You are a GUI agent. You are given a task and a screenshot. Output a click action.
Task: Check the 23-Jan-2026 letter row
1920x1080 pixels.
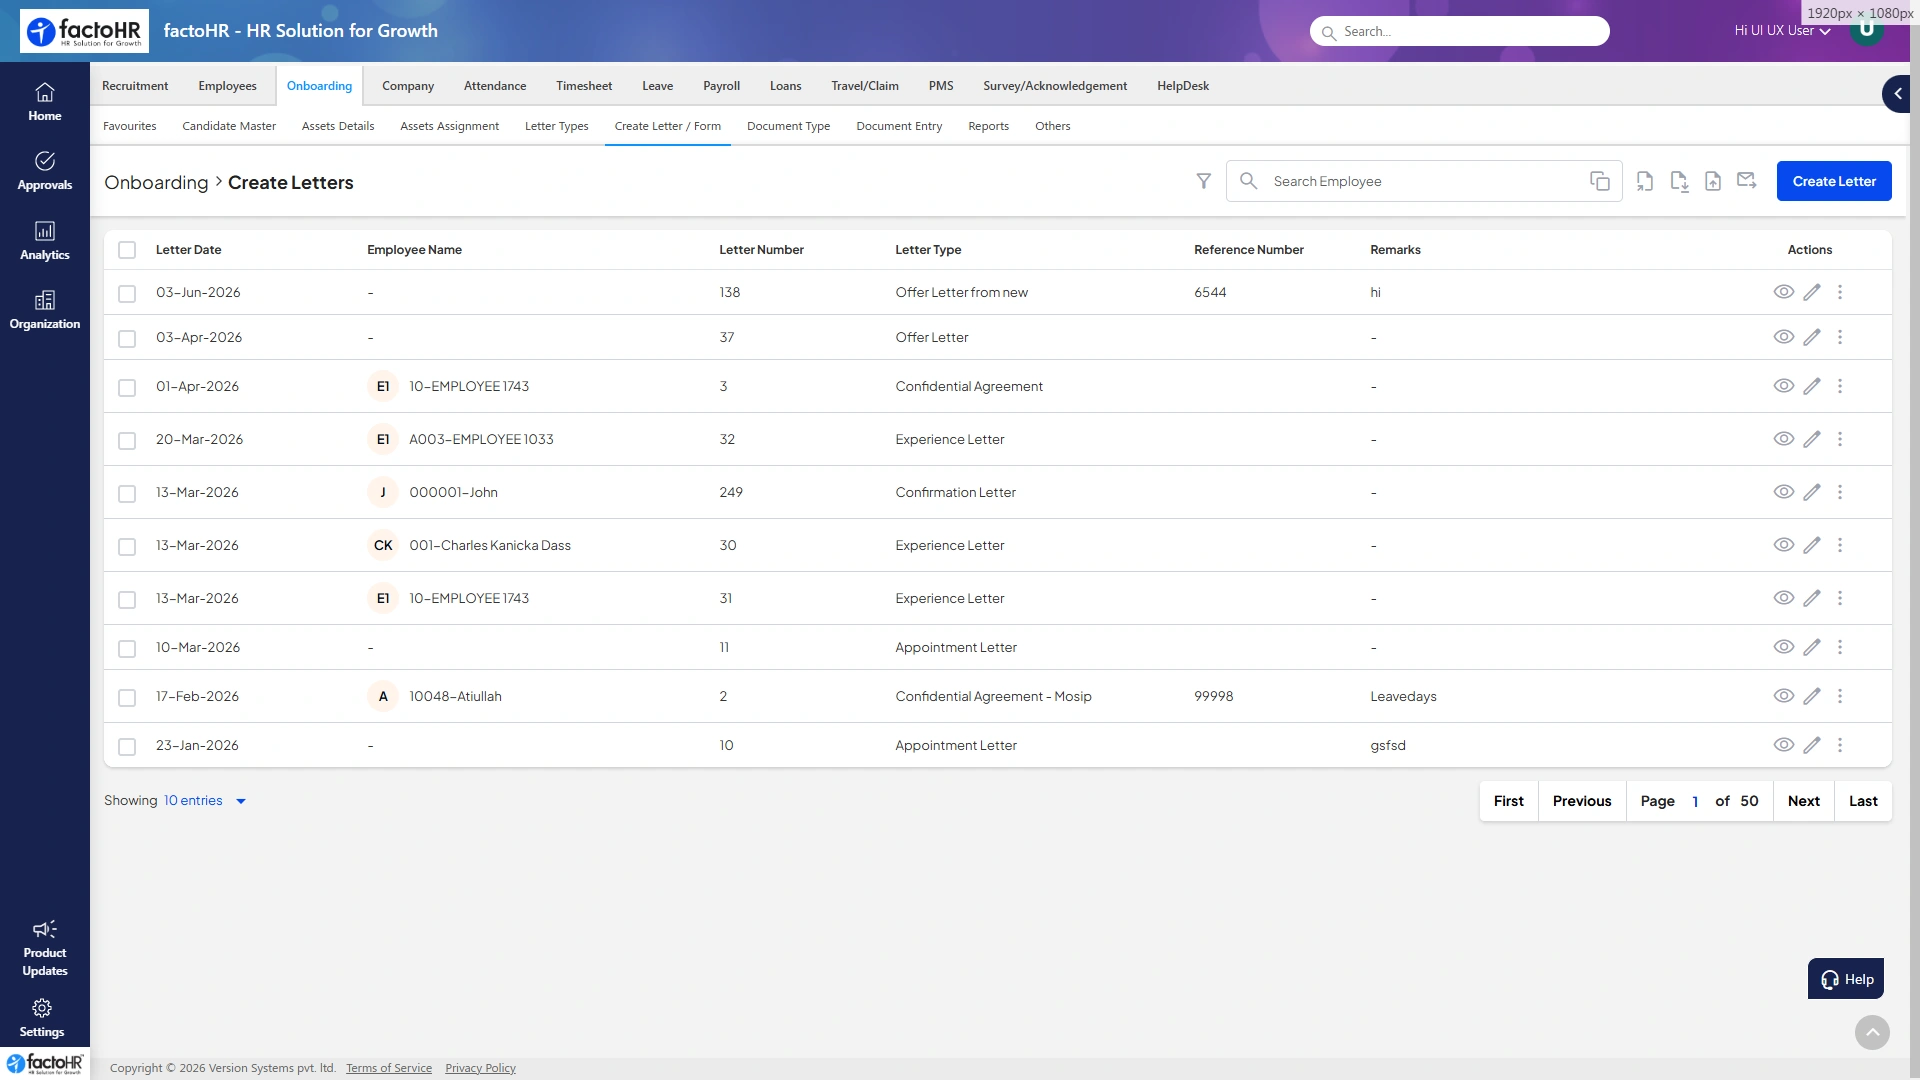click(127, 746)
